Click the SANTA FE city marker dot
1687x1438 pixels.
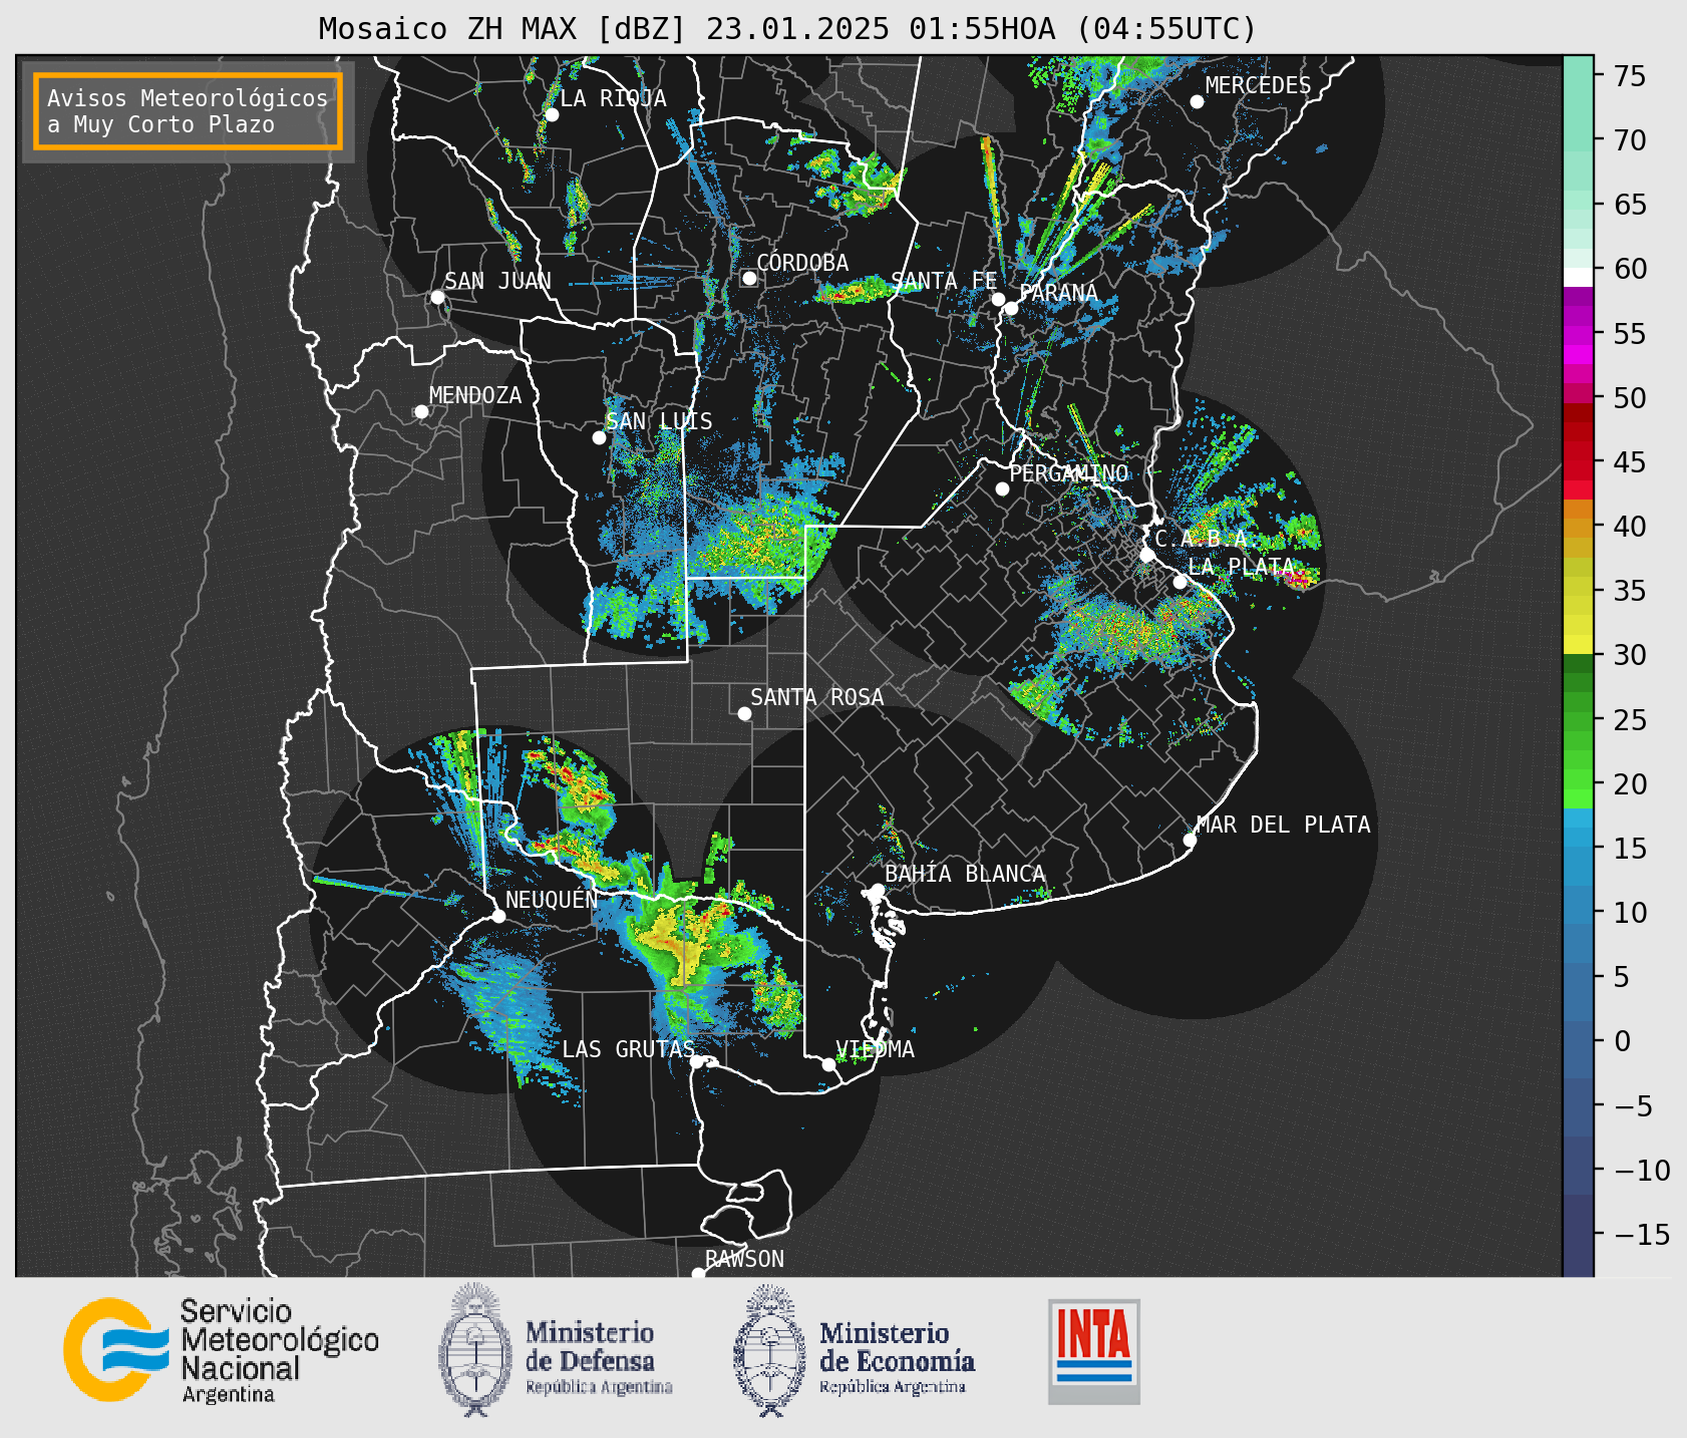click(x=998, y=299)
